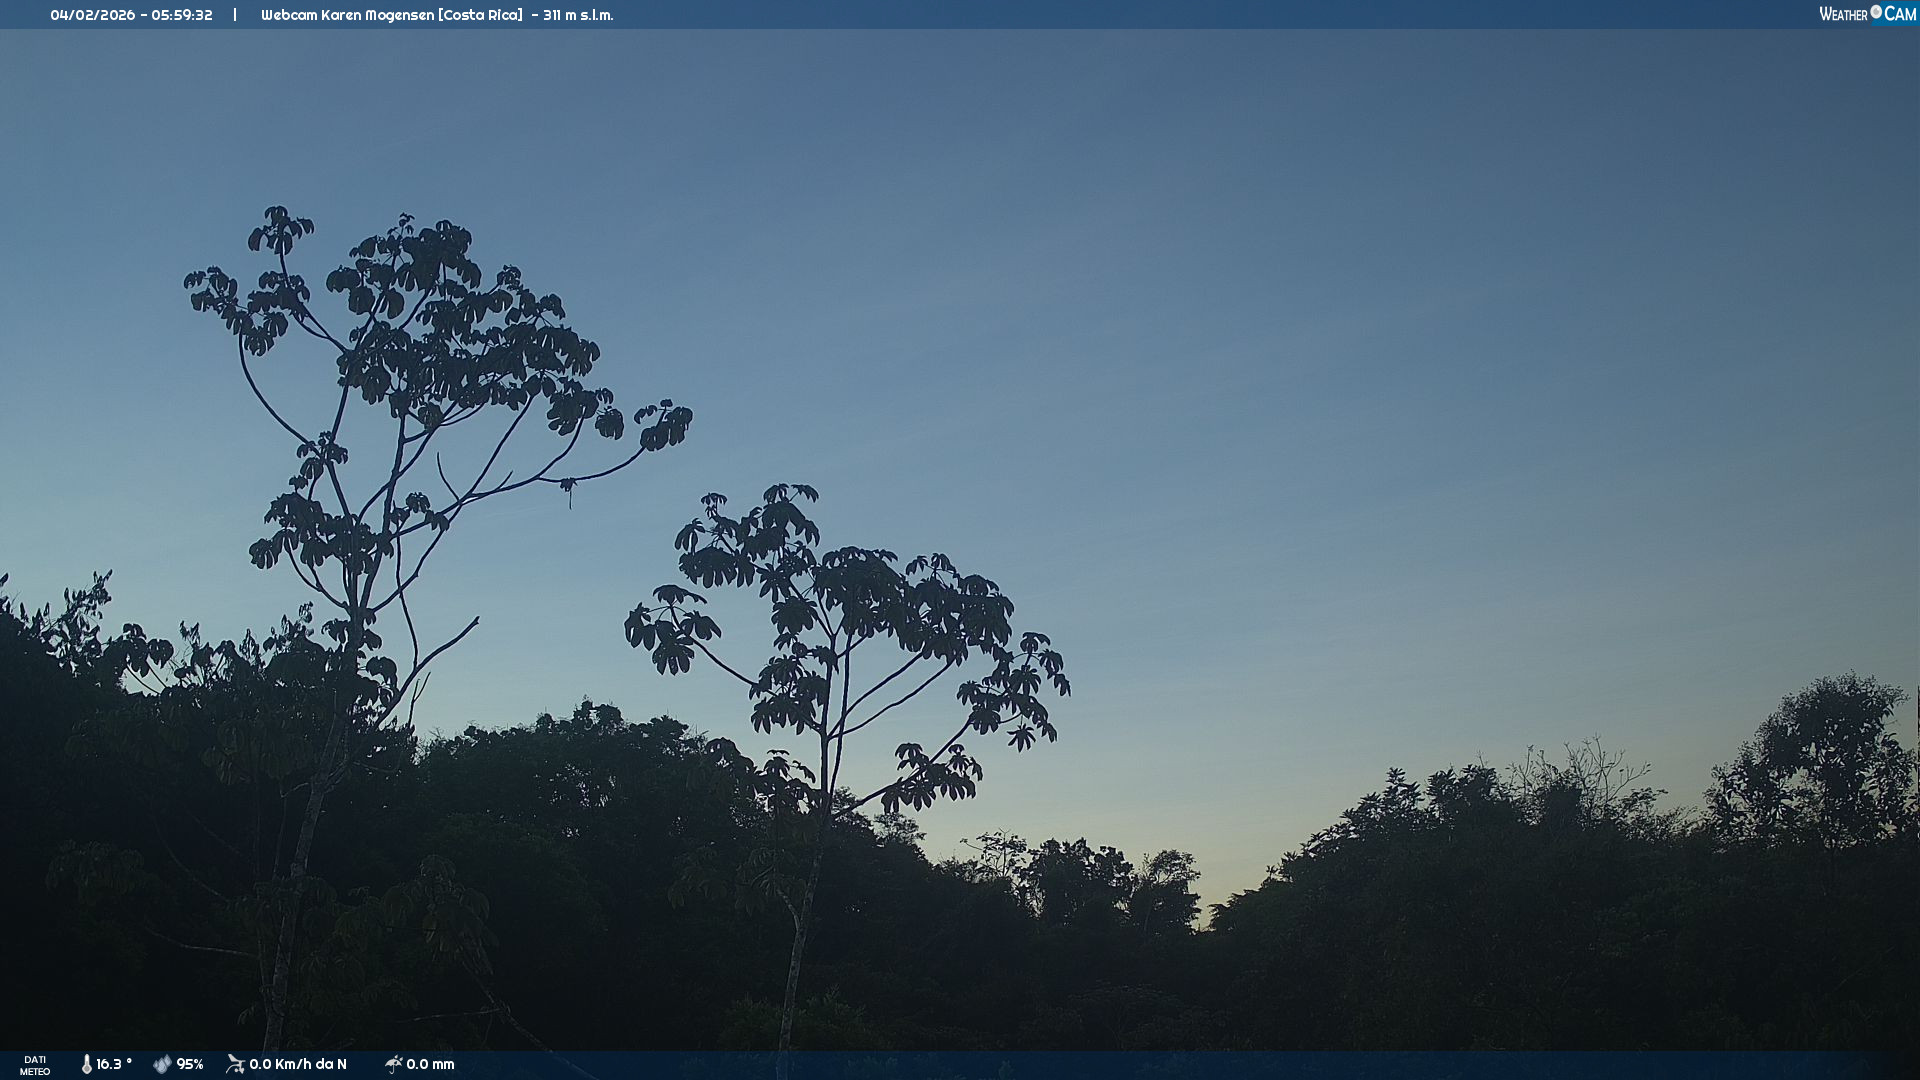Click the circle in the WeatherCAM logo
This screenshot has width=1920, height=1080.
[x=1876, y=12]
